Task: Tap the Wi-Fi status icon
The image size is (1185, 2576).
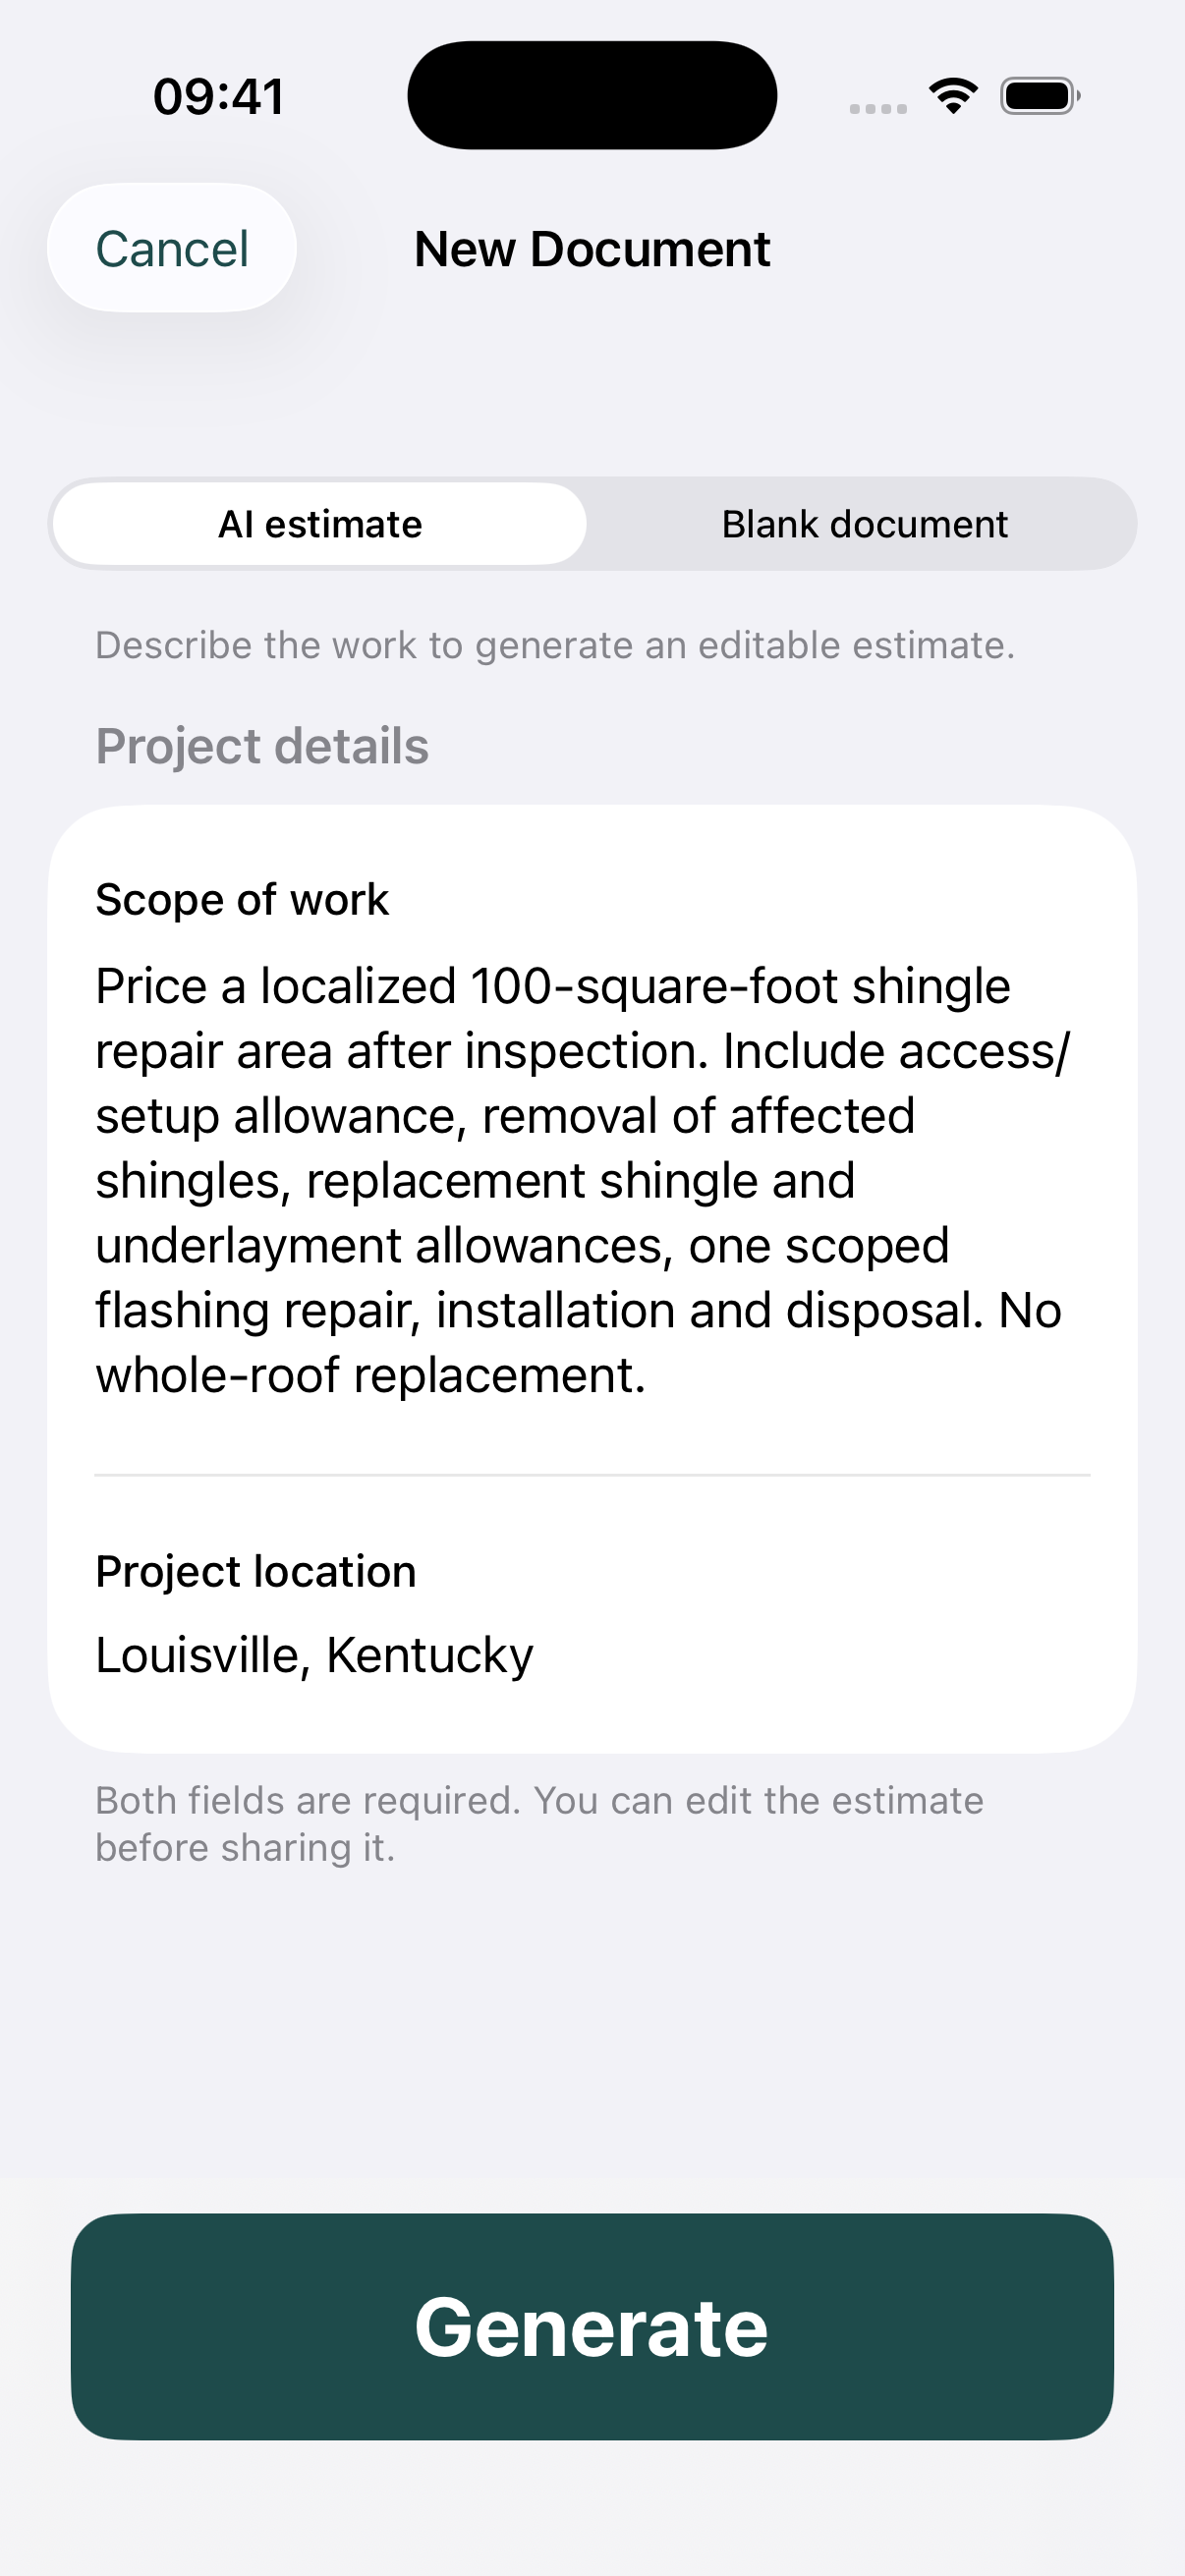Action: [x=953, y=96]
